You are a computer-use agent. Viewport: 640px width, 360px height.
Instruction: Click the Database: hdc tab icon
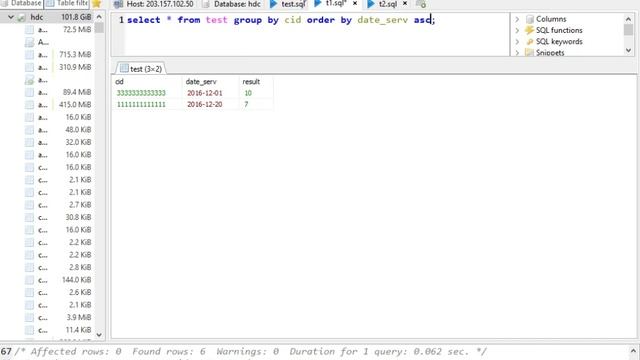pos(206,4)
